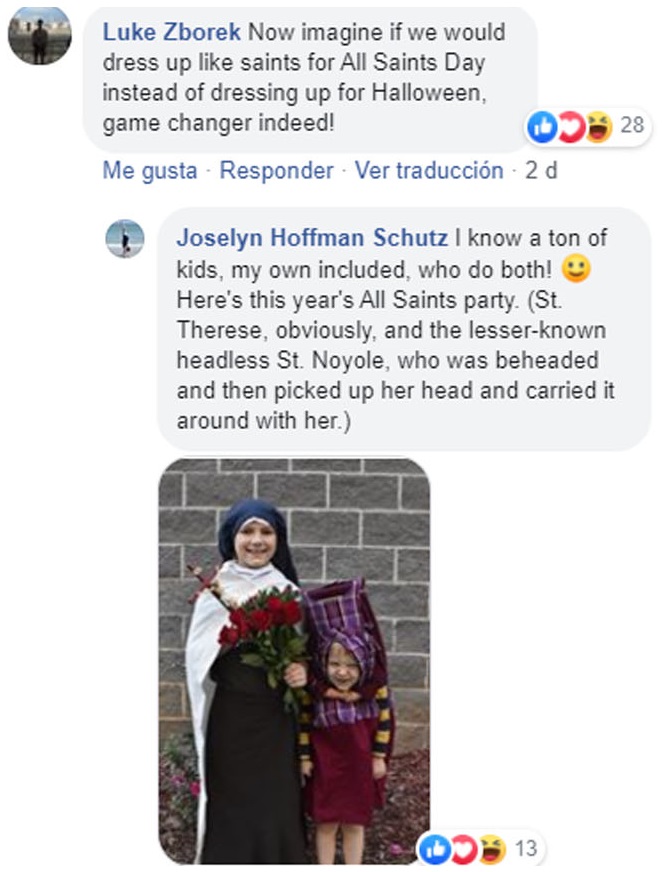Click the laughing reaction on Luke's comment
Screen dimensions: 664x872
598,127
